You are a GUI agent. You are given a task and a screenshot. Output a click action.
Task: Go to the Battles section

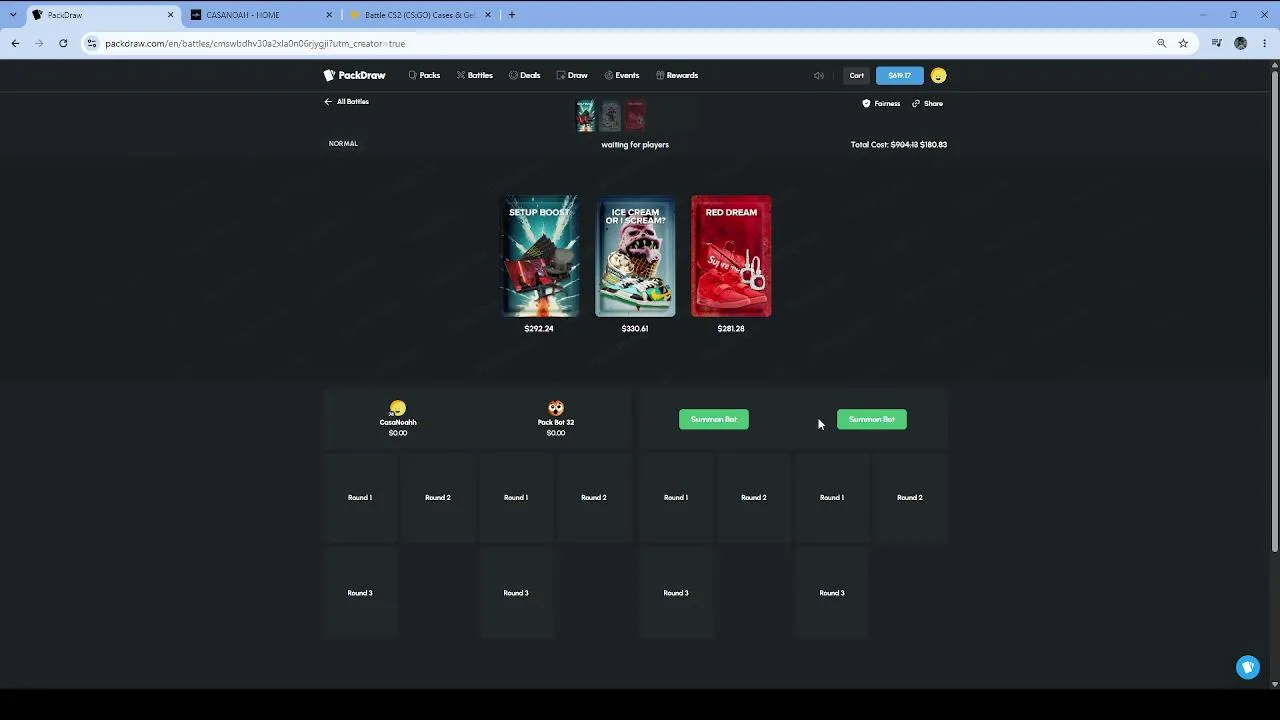click(474, 75)
